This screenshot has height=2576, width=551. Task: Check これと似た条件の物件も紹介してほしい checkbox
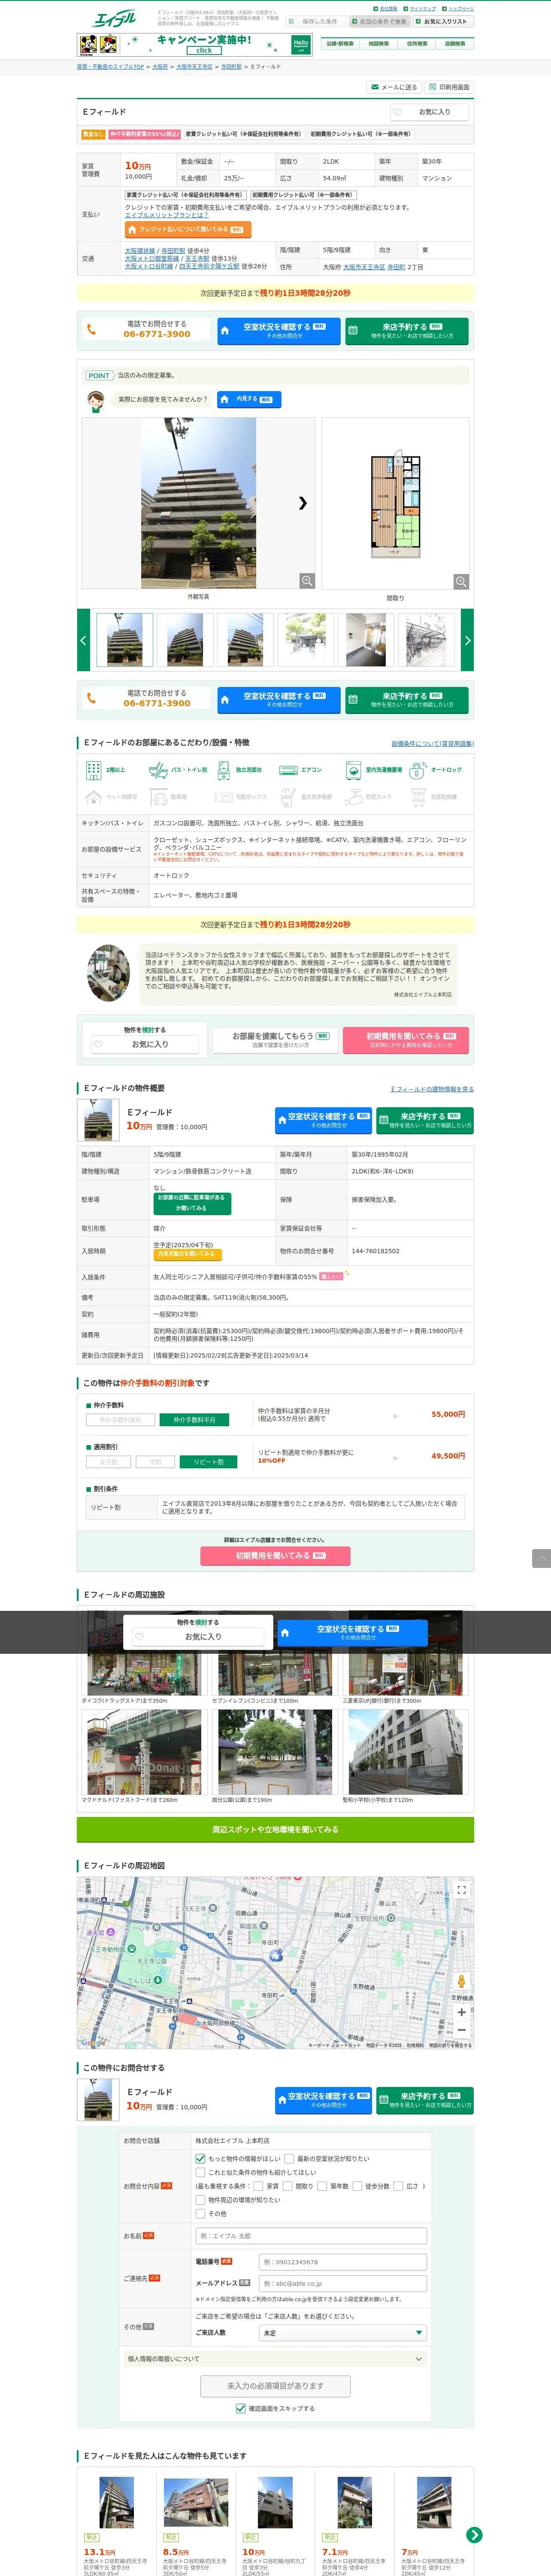200,2173
